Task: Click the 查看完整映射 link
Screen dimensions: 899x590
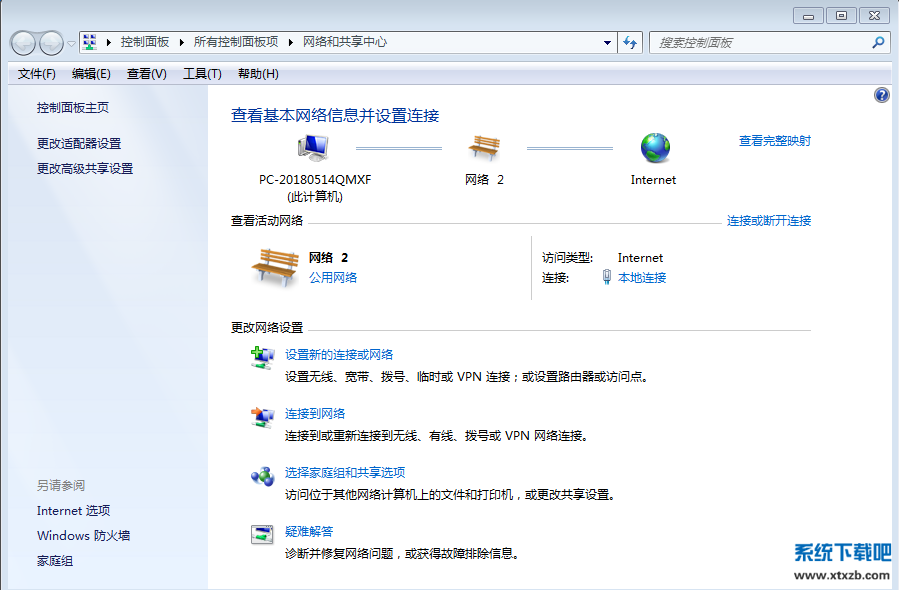Action: (x=774, y=141)
